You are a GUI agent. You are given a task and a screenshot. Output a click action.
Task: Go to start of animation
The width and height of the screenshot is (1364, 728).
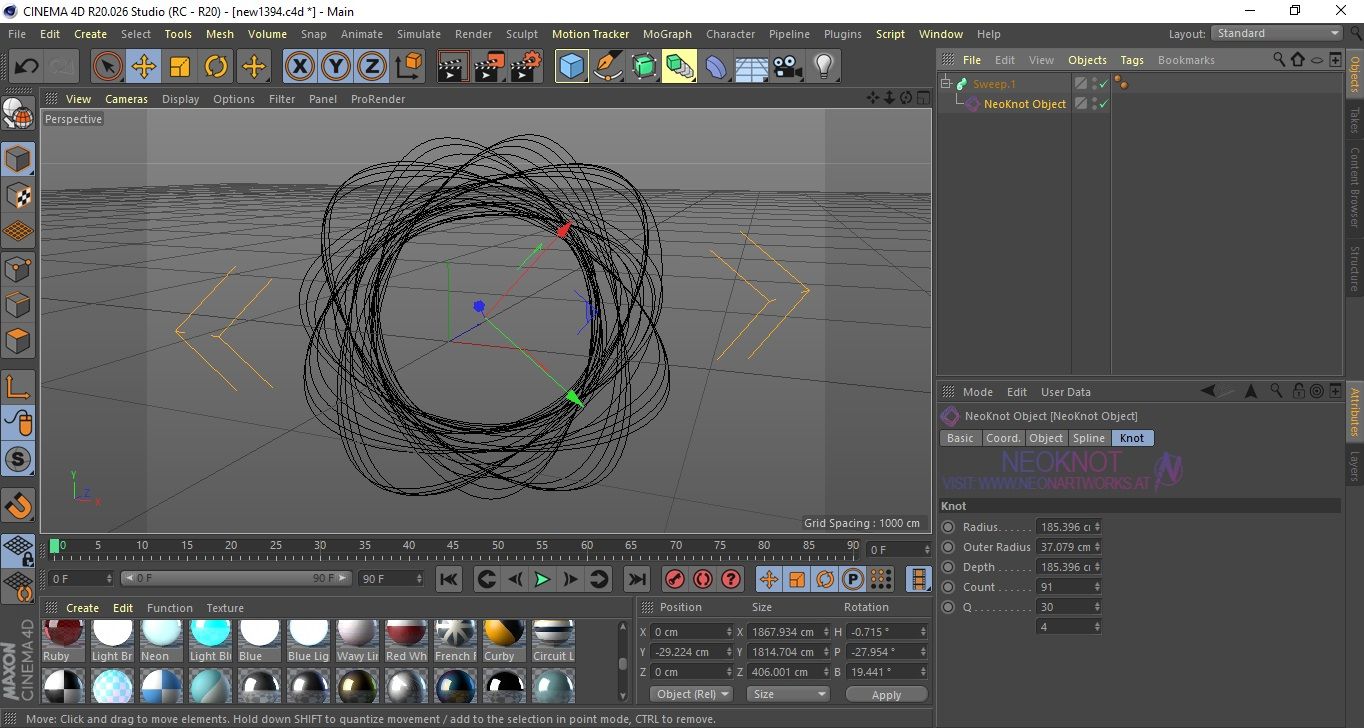(449, 579)
